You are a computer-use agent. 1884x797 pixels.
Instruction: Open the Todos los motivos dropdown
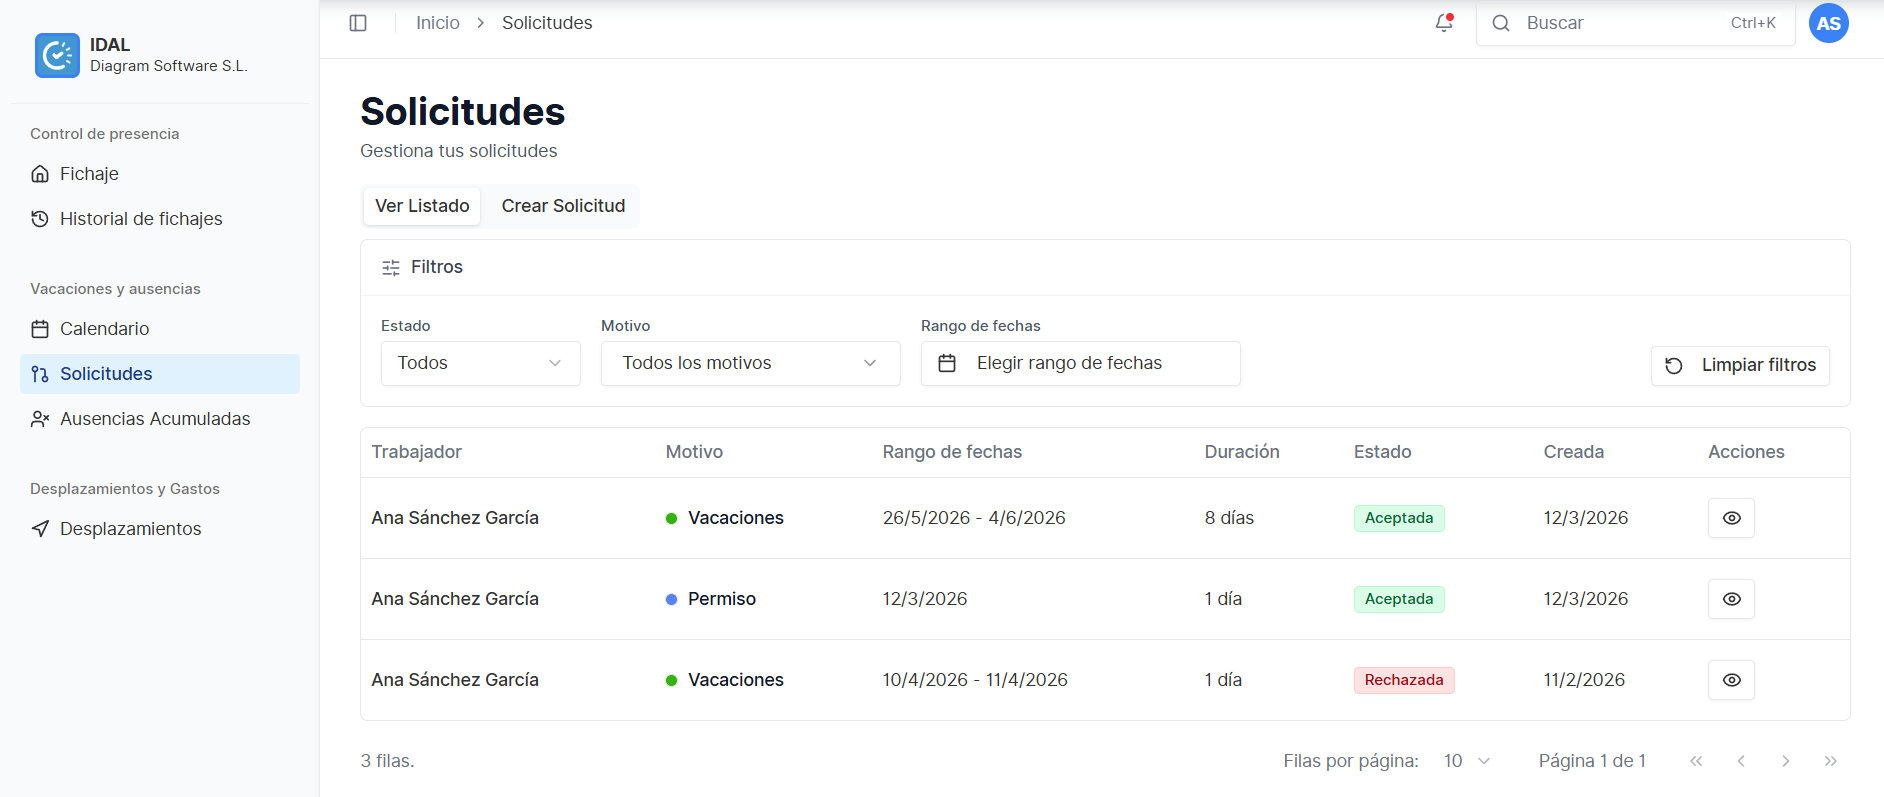click(x=750, y=363)
